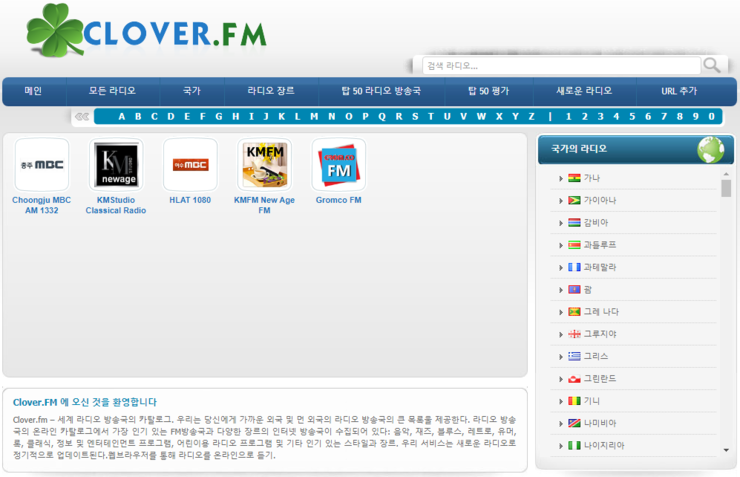Click the 그린란드 flag icon

coord(574,378)
